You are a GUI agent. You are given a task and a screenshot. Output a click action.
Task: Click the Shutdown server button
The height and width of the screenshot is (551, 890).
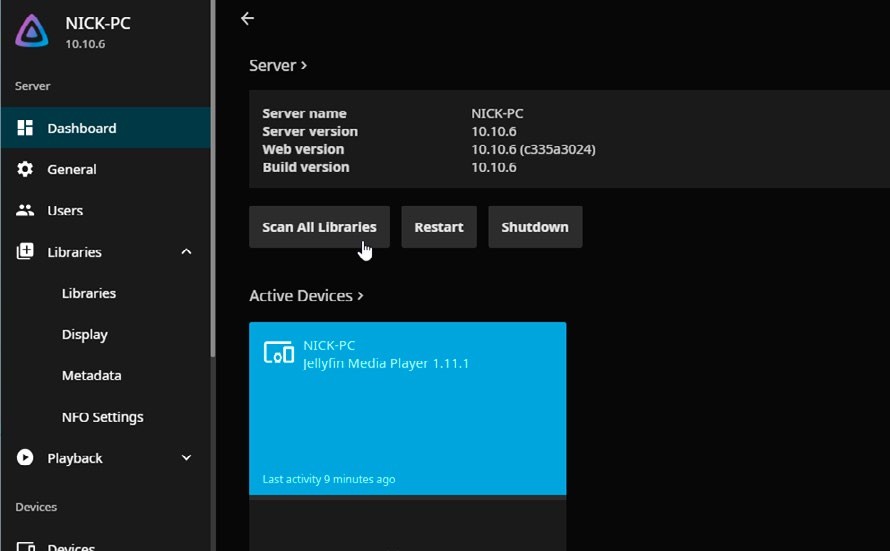(535, 227)
